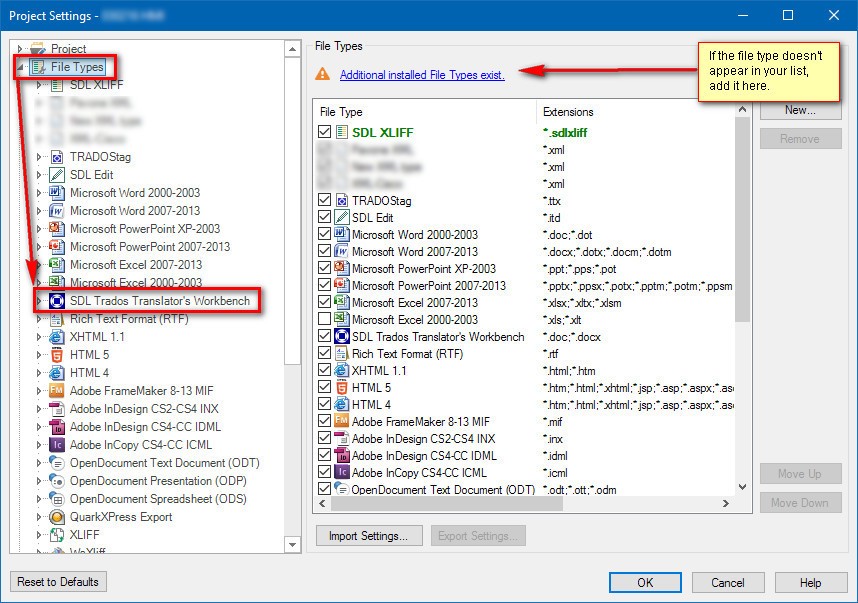858x603 pixels.
Task: Expand the TRADOStag tree node
Action: pyautogui.click(x=39, y=157)
